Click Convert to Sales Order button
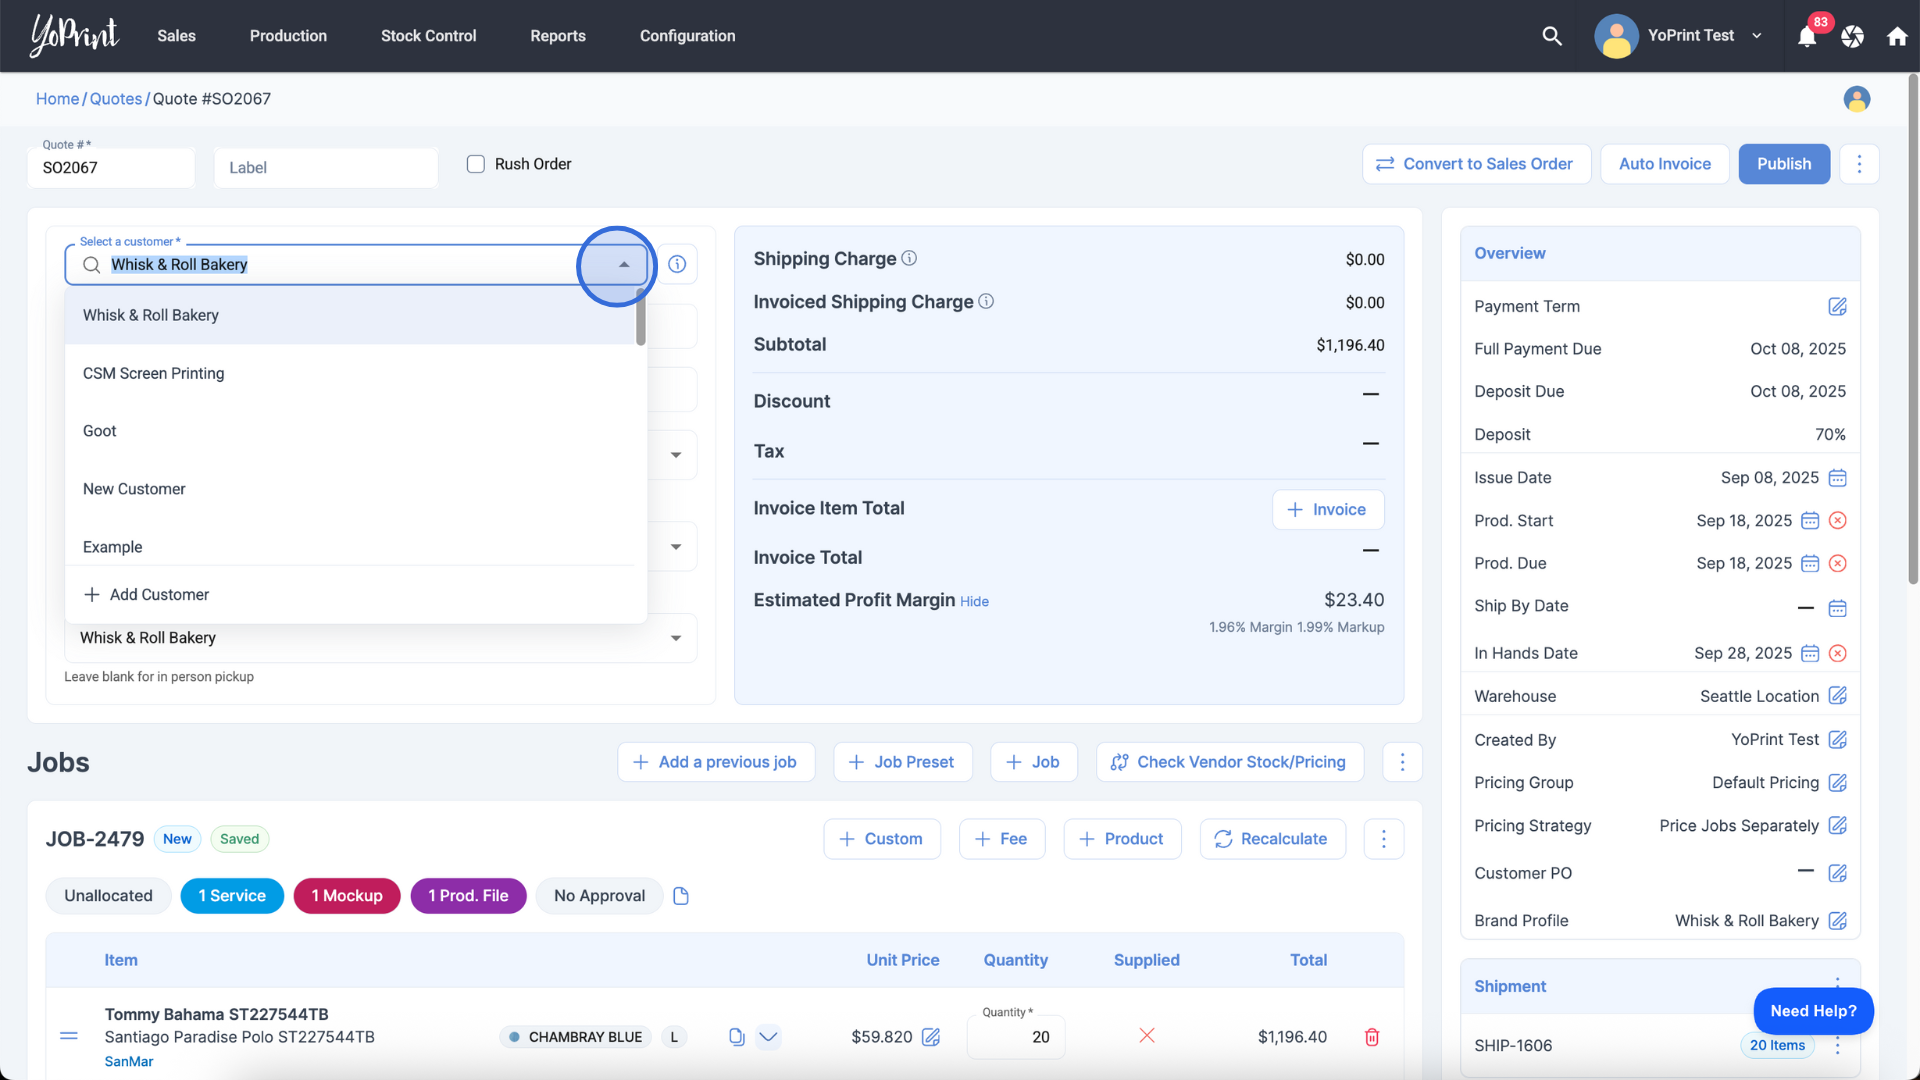 point(1475,164)
